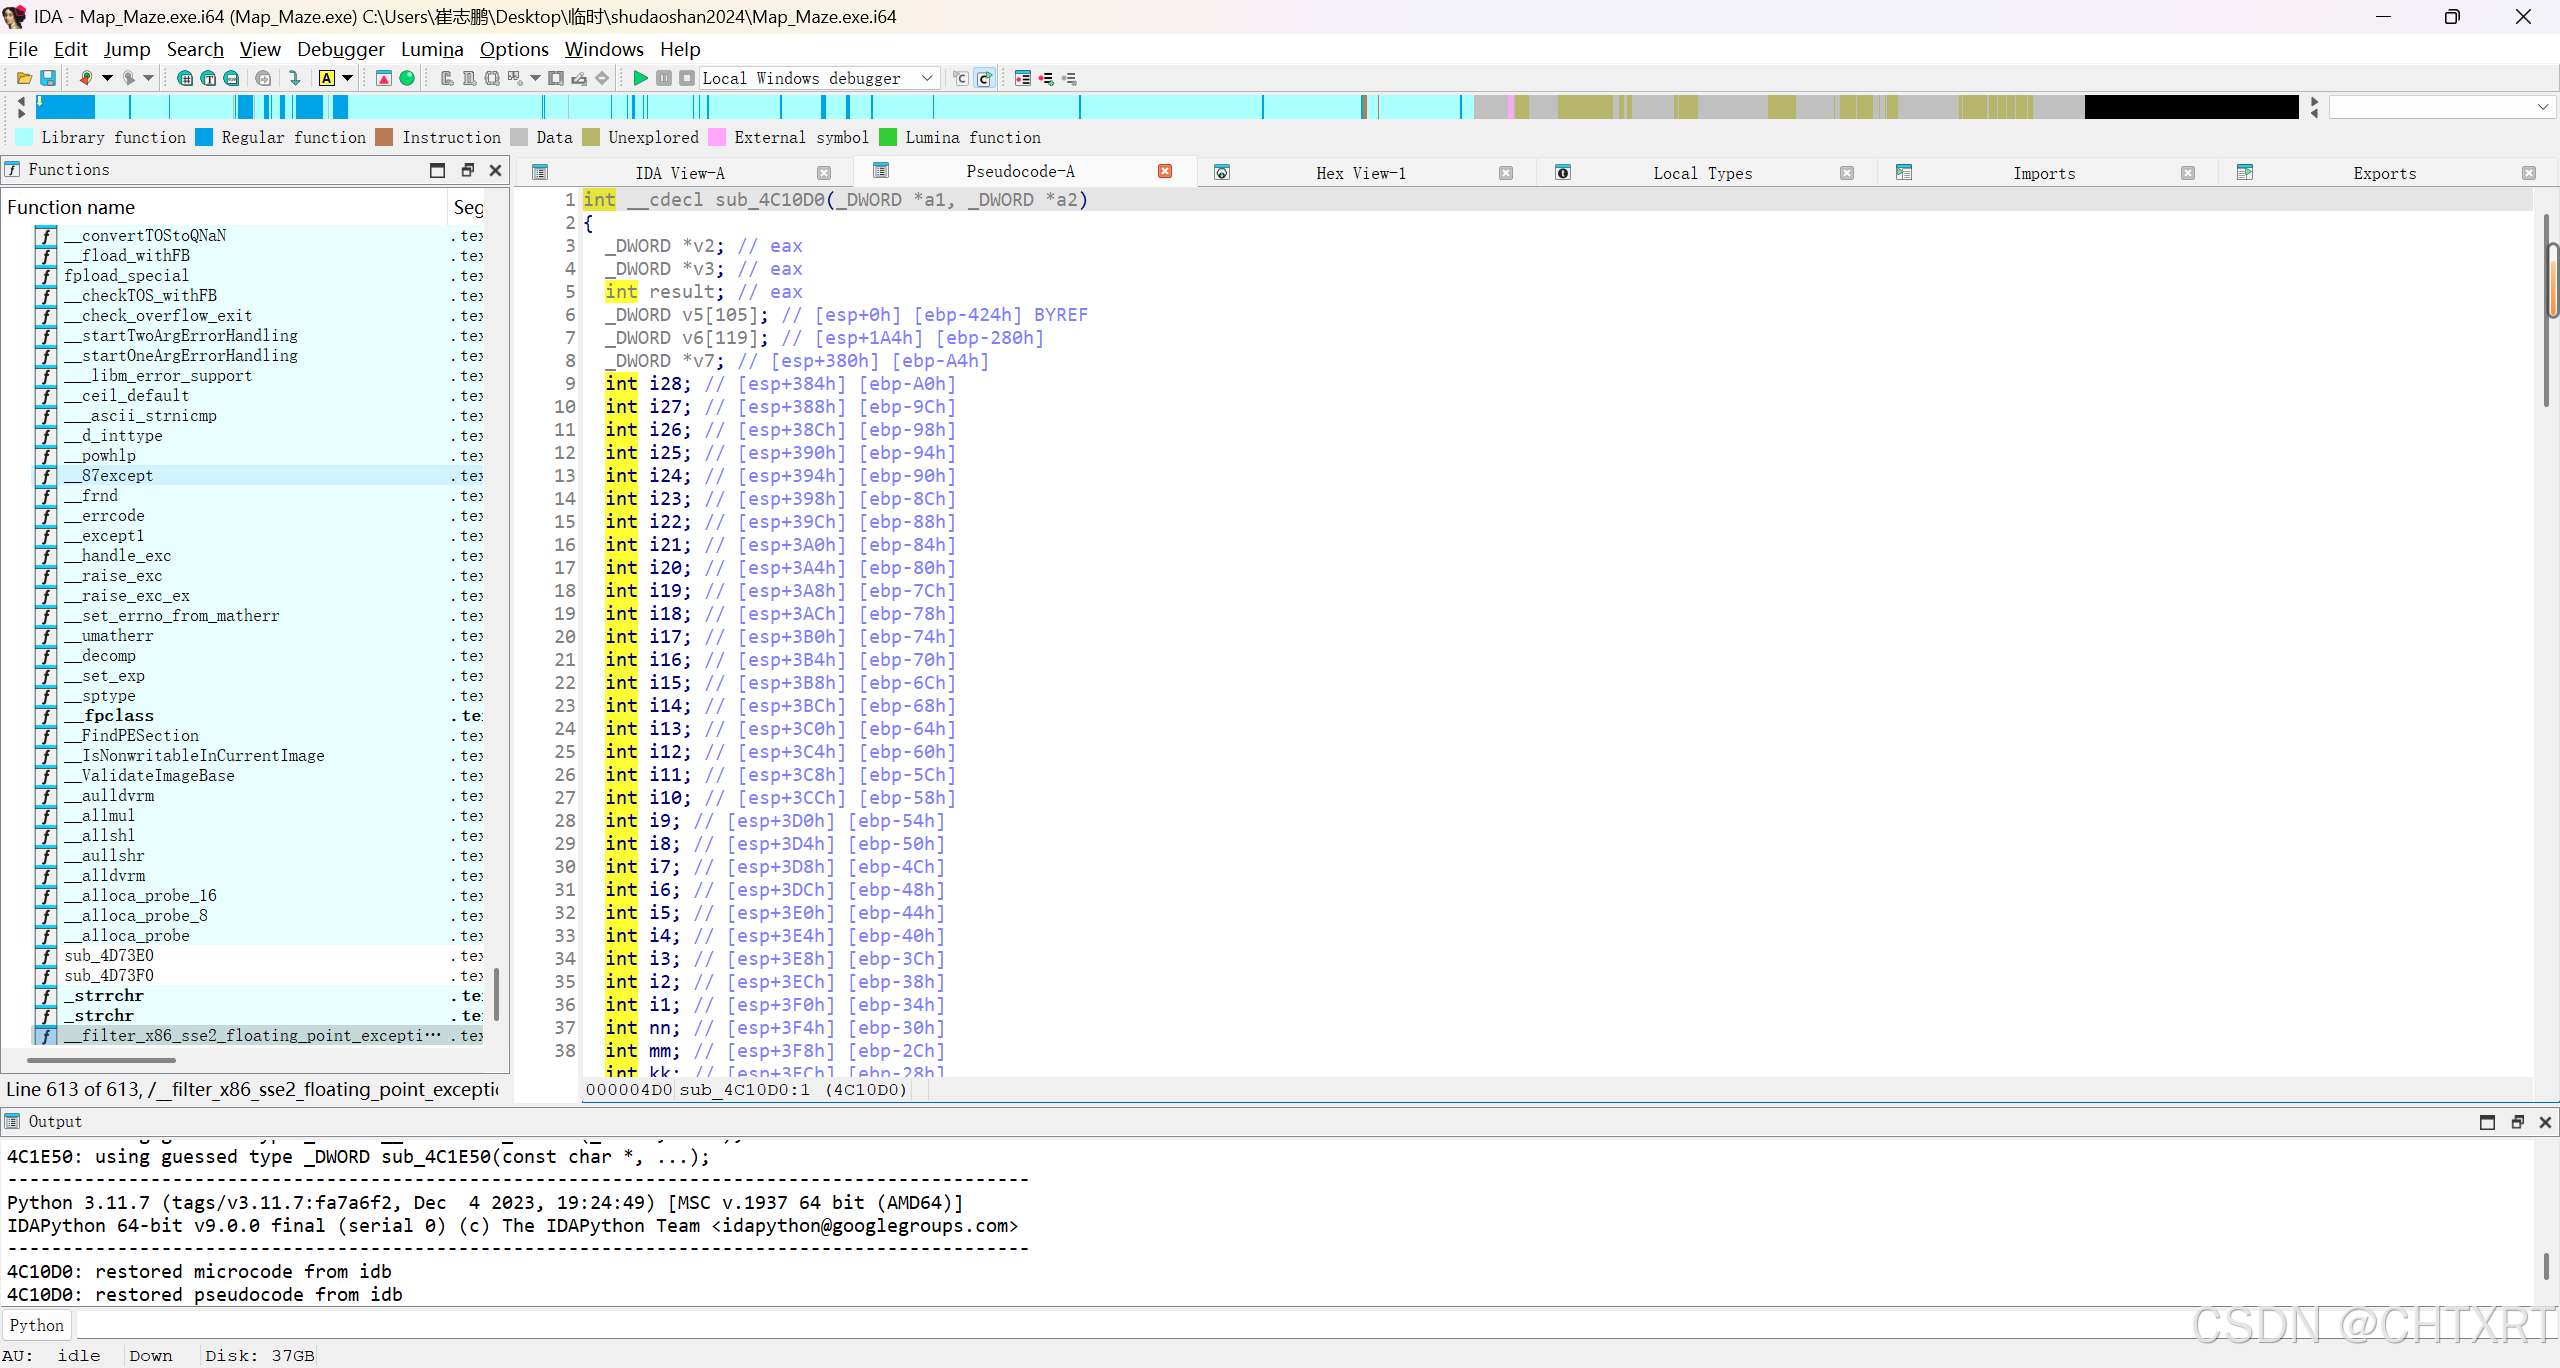The height and width of the screenshot is (1368, 2560).
Task: Open the Local Windows debugger dropdown
Action: (x=819, y=78)
